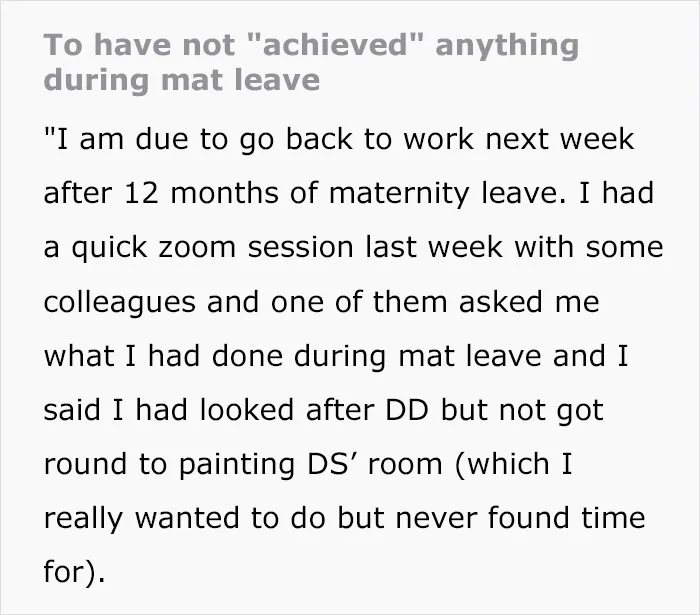Click the number "12" before months
700x615 pixels.
141,193
